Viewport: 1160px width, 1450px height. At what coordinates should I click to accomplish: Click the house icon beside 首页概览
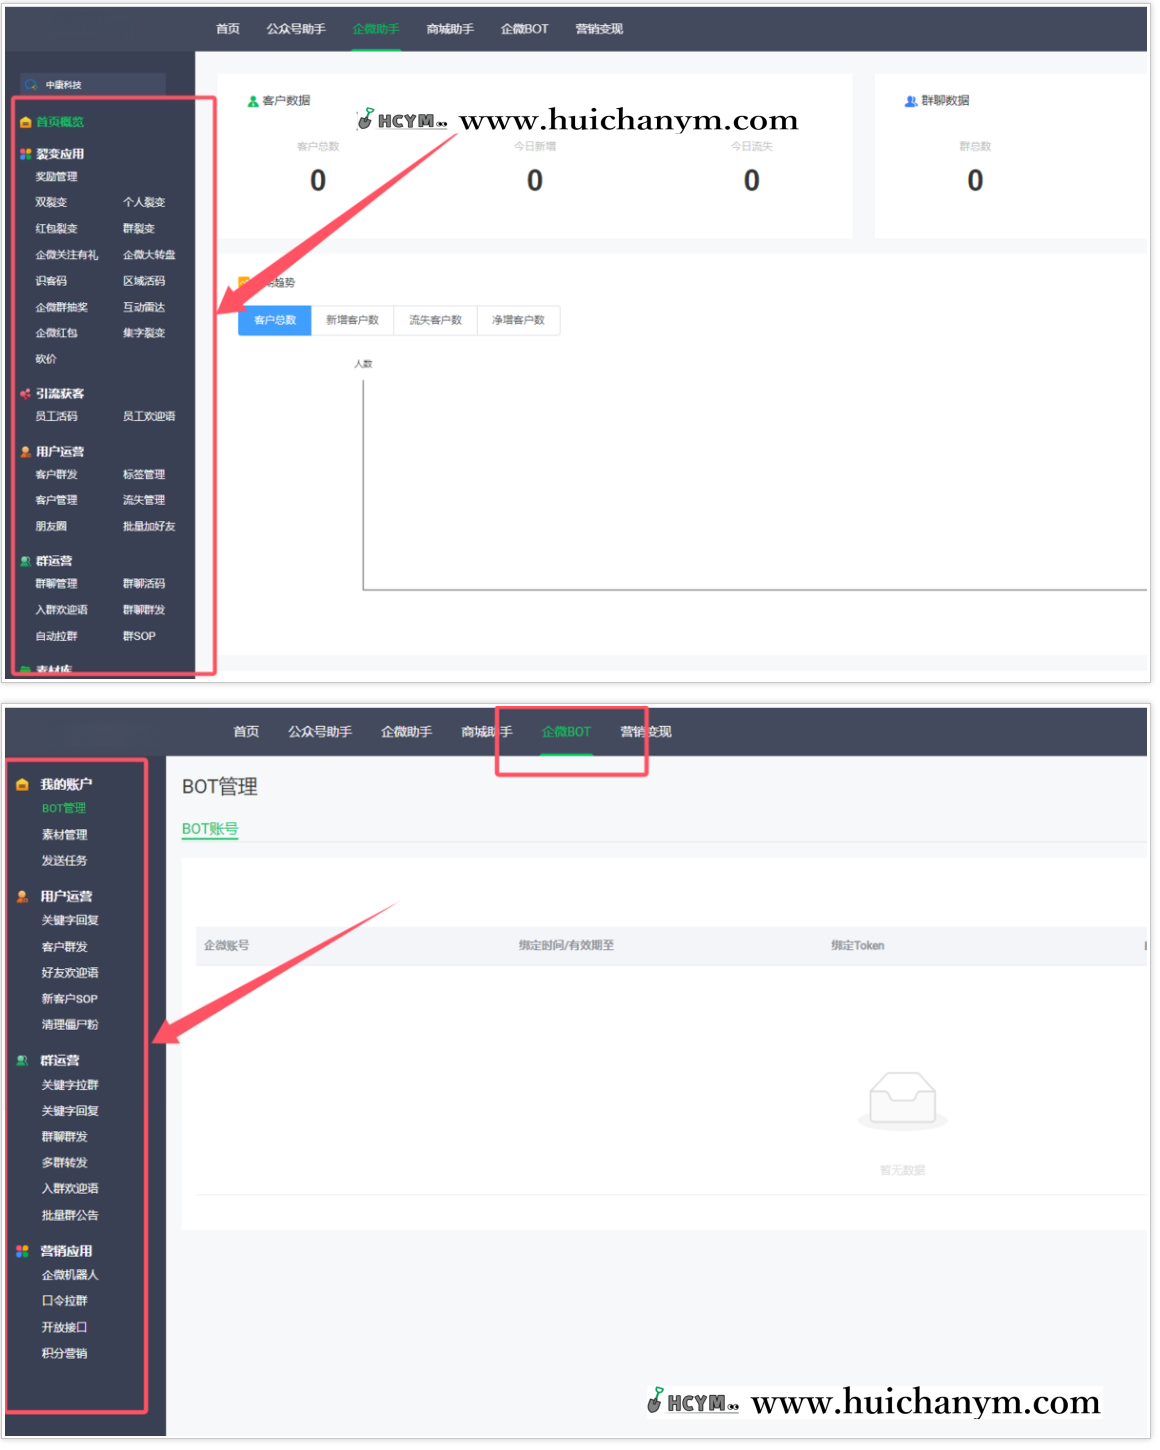coord(26,122)
